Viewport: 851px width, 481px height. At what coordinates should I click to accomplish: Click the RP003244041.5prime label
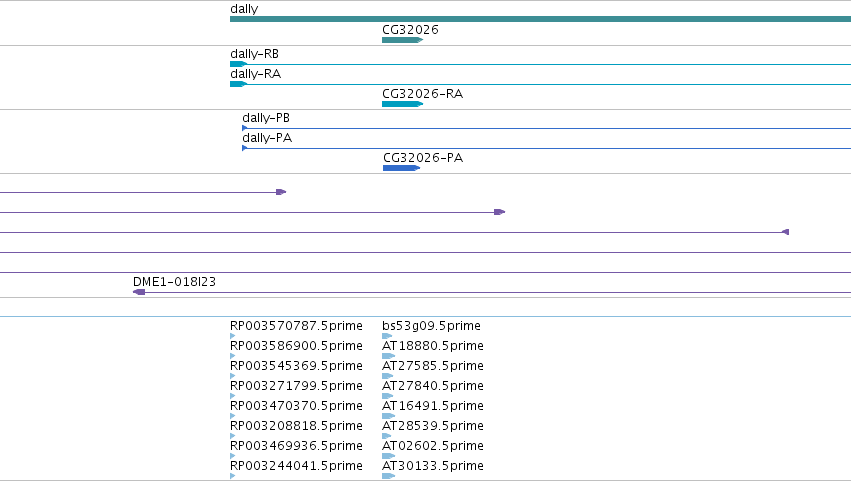pyautogui.click(x=296, y=466)
